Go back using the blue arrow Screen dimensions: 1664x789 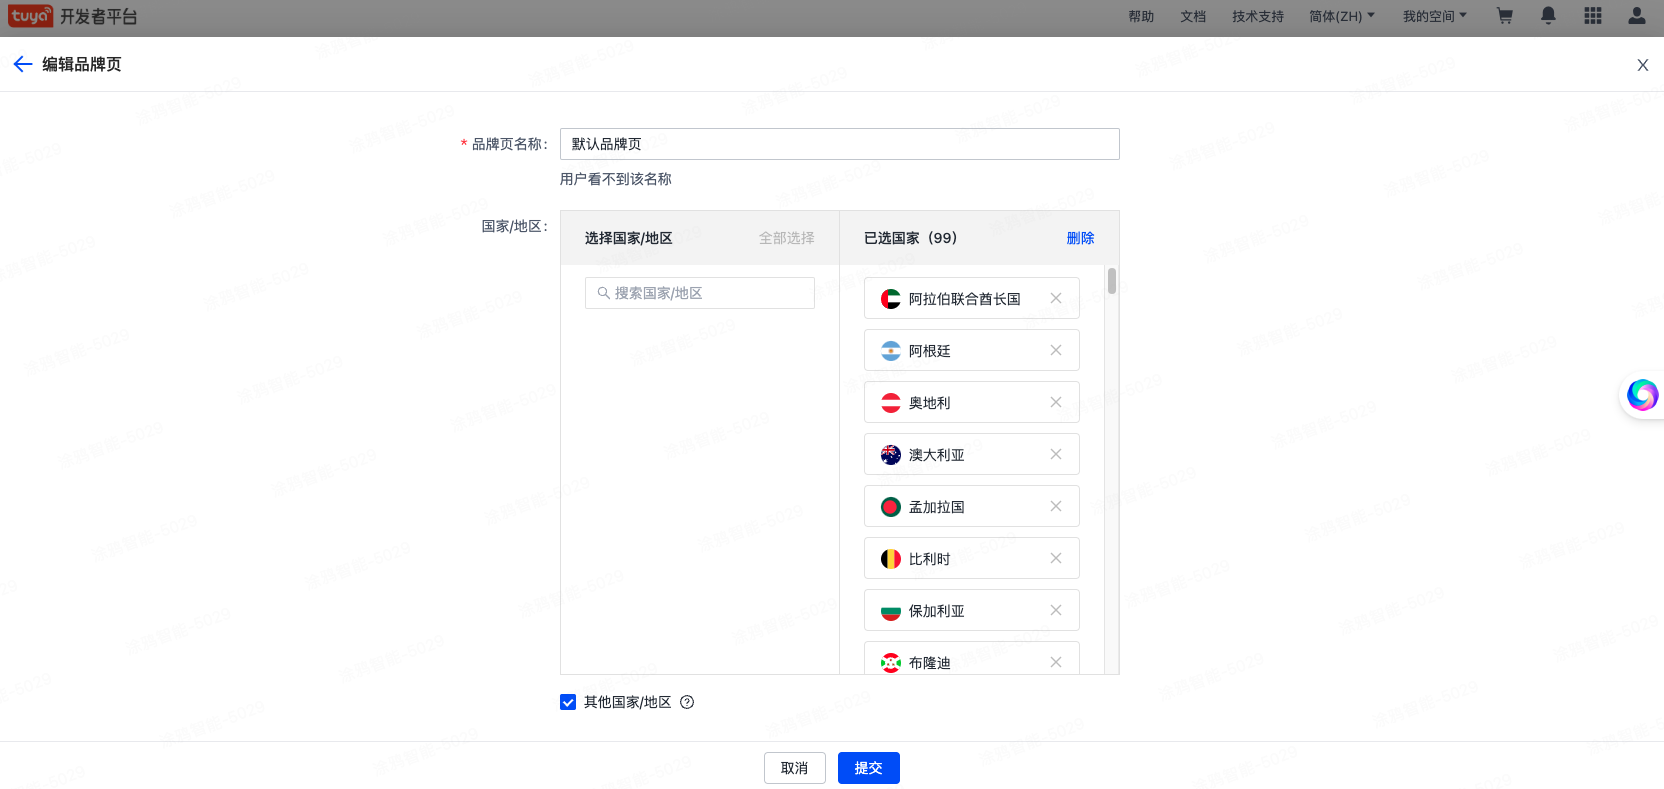point(23,64)
